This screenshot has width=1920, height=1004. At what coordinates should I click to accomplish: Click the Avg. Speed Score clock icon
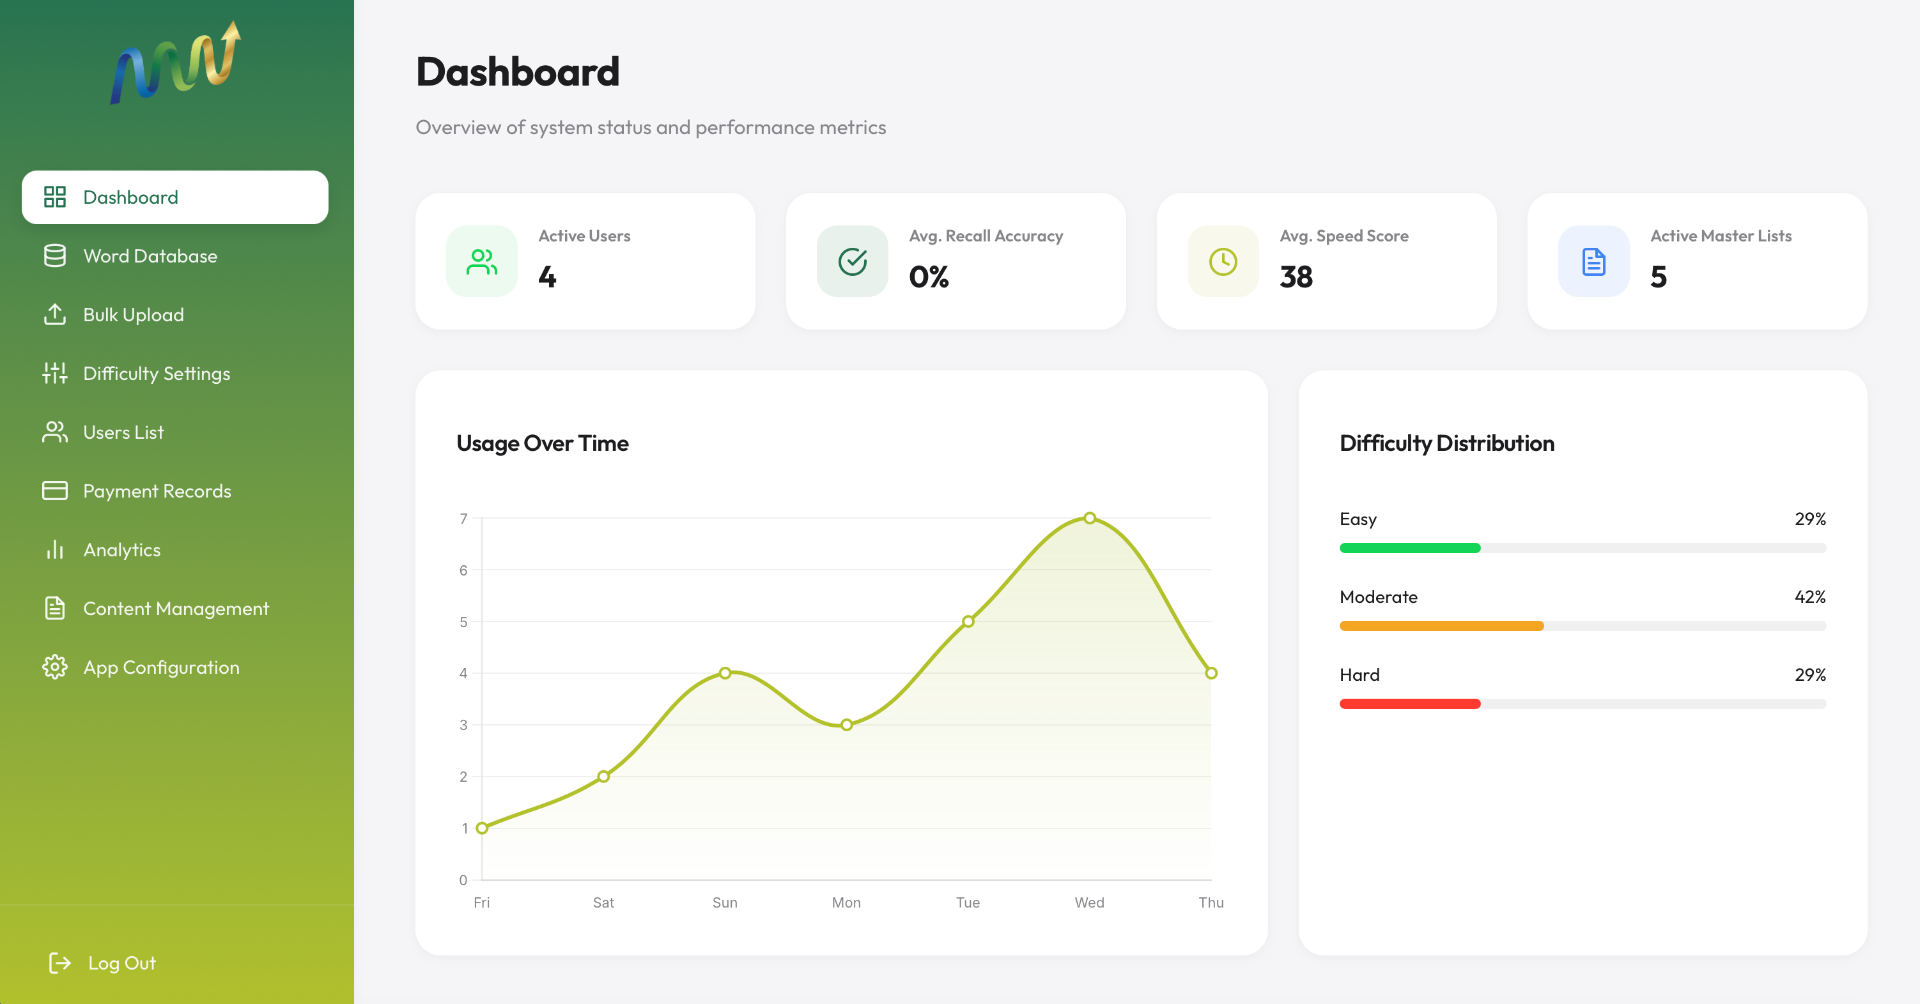[1223, 262]
